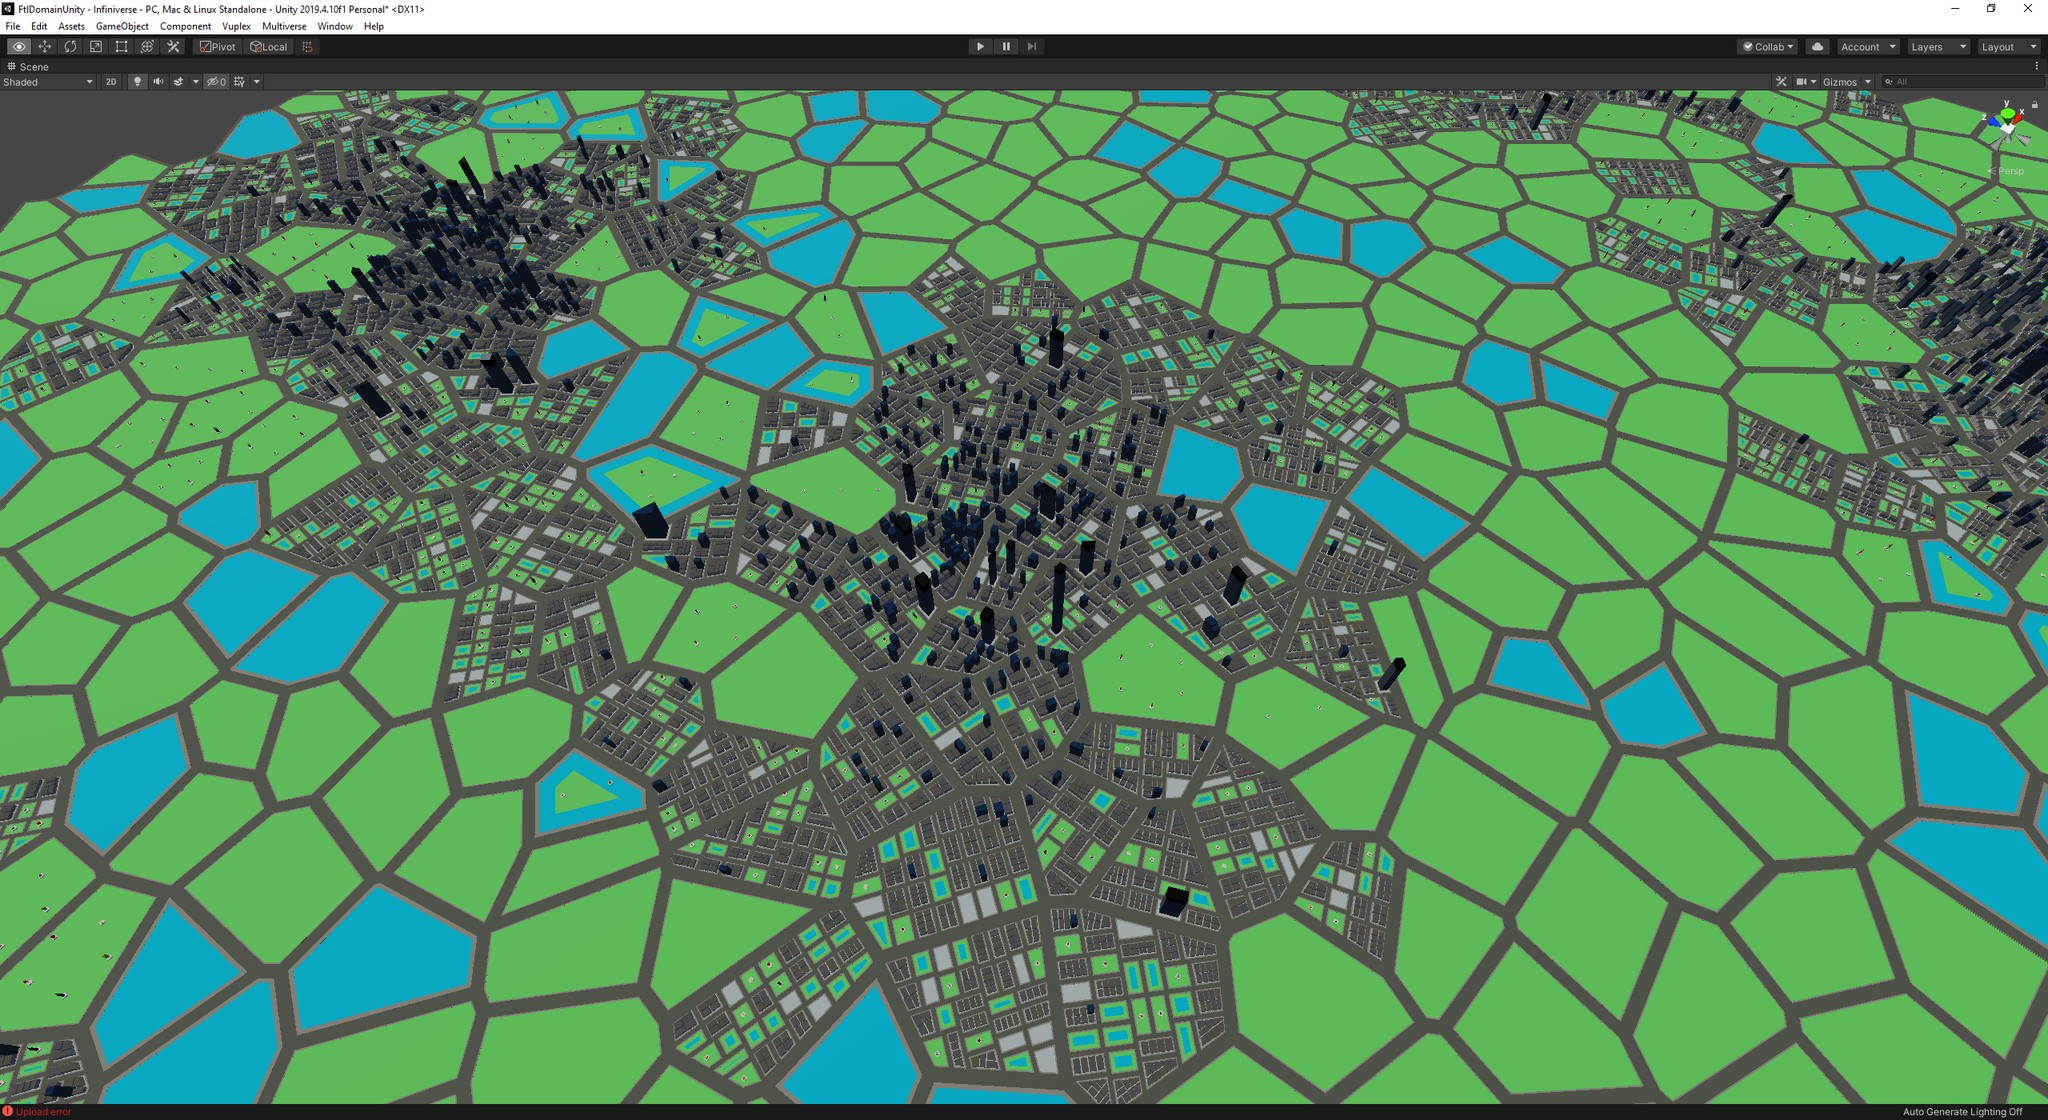Image resolution: width=2048 pixels, height=1120 pixels.
Task: Expand scene effects dropdown arrow
Action: tap(196, 82)
